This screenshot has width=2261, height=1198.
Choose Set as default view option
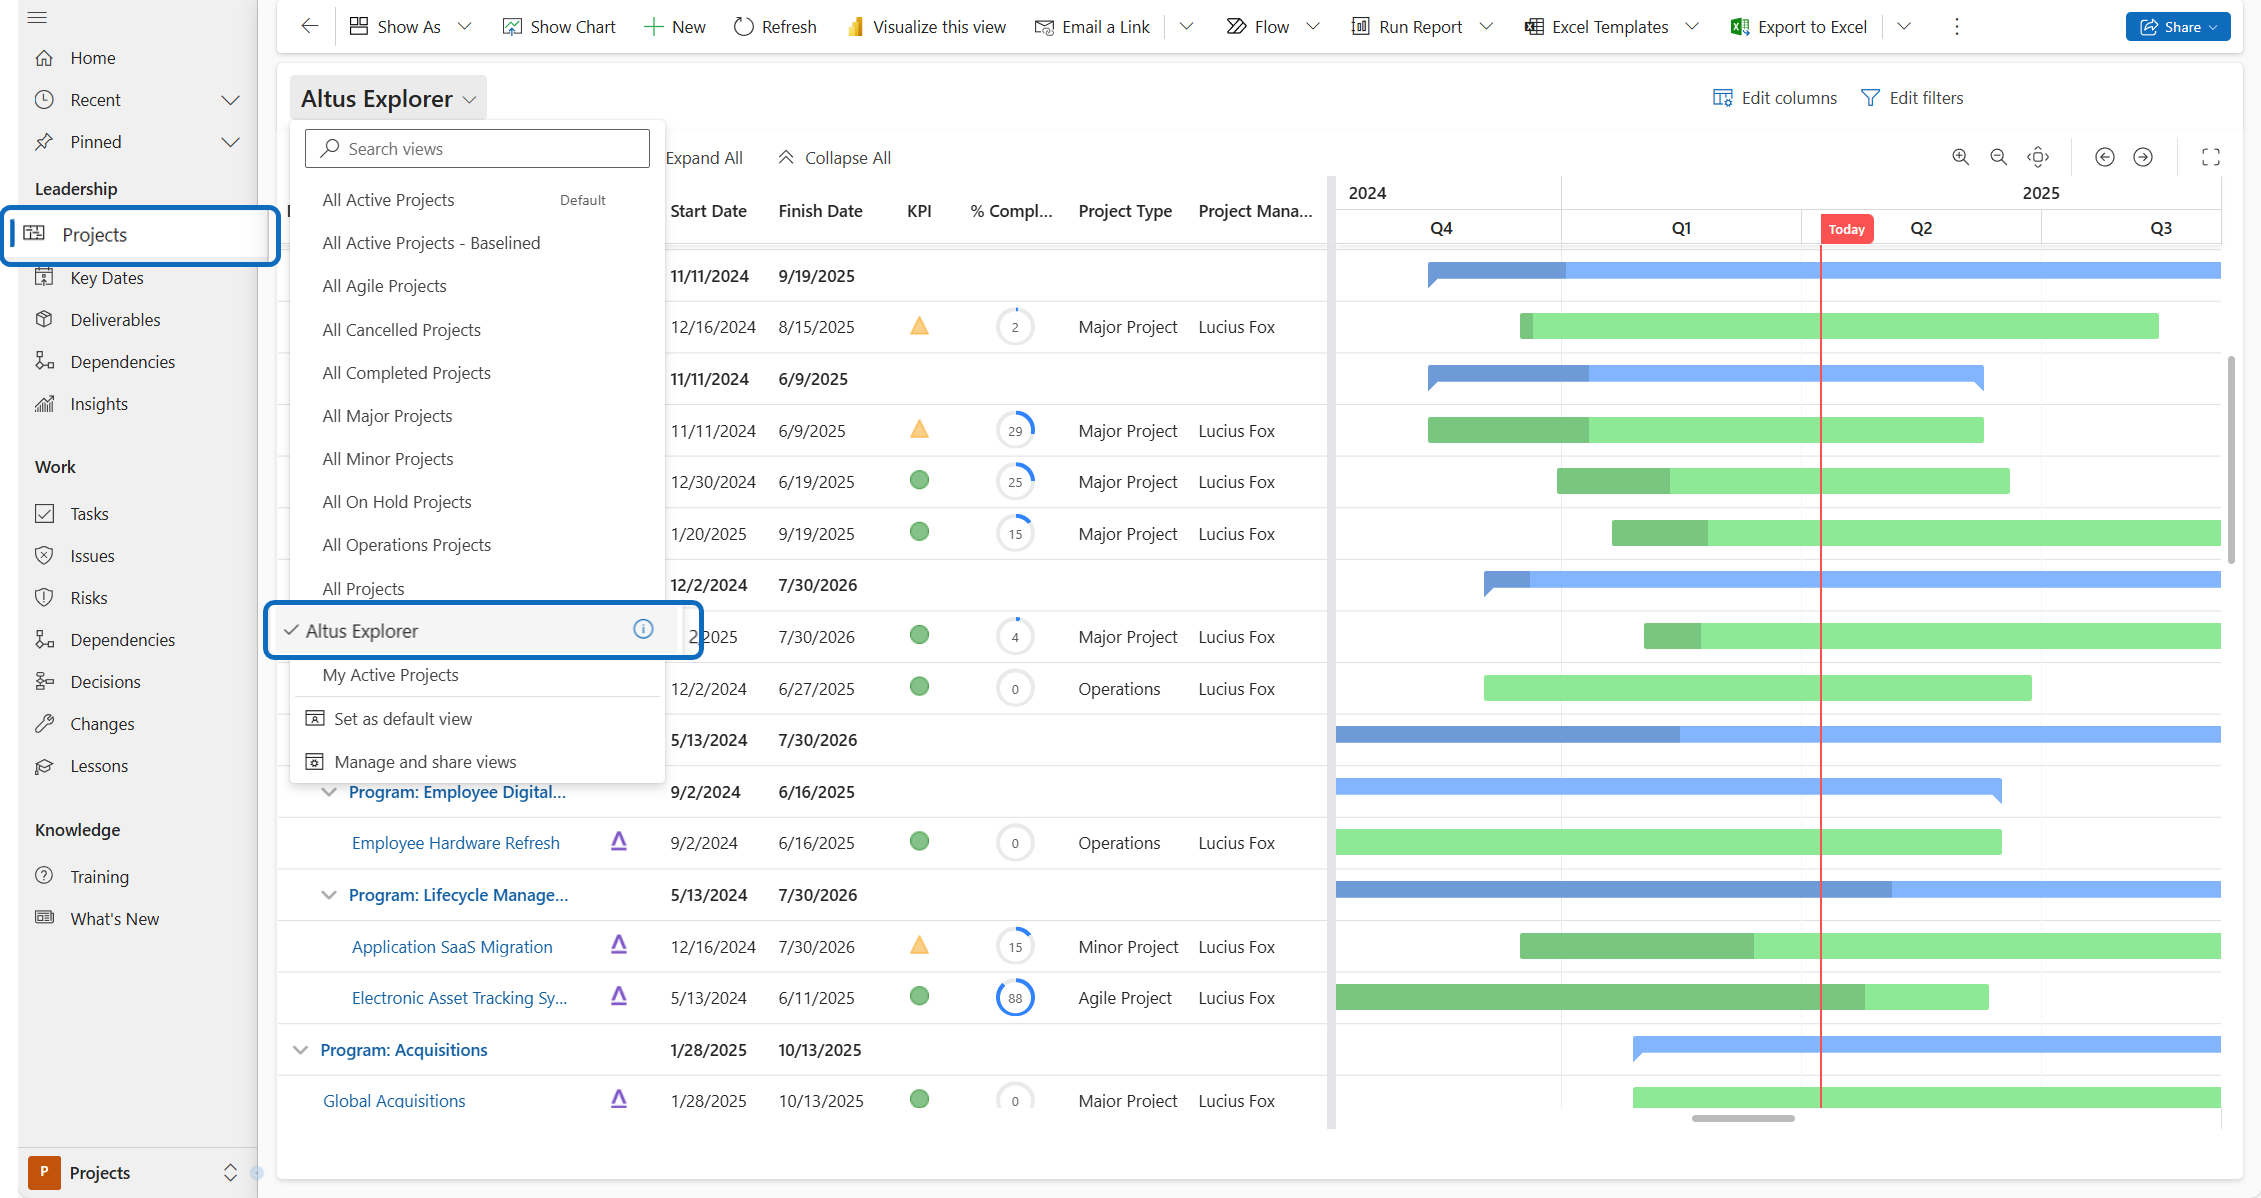pos(402,719)
